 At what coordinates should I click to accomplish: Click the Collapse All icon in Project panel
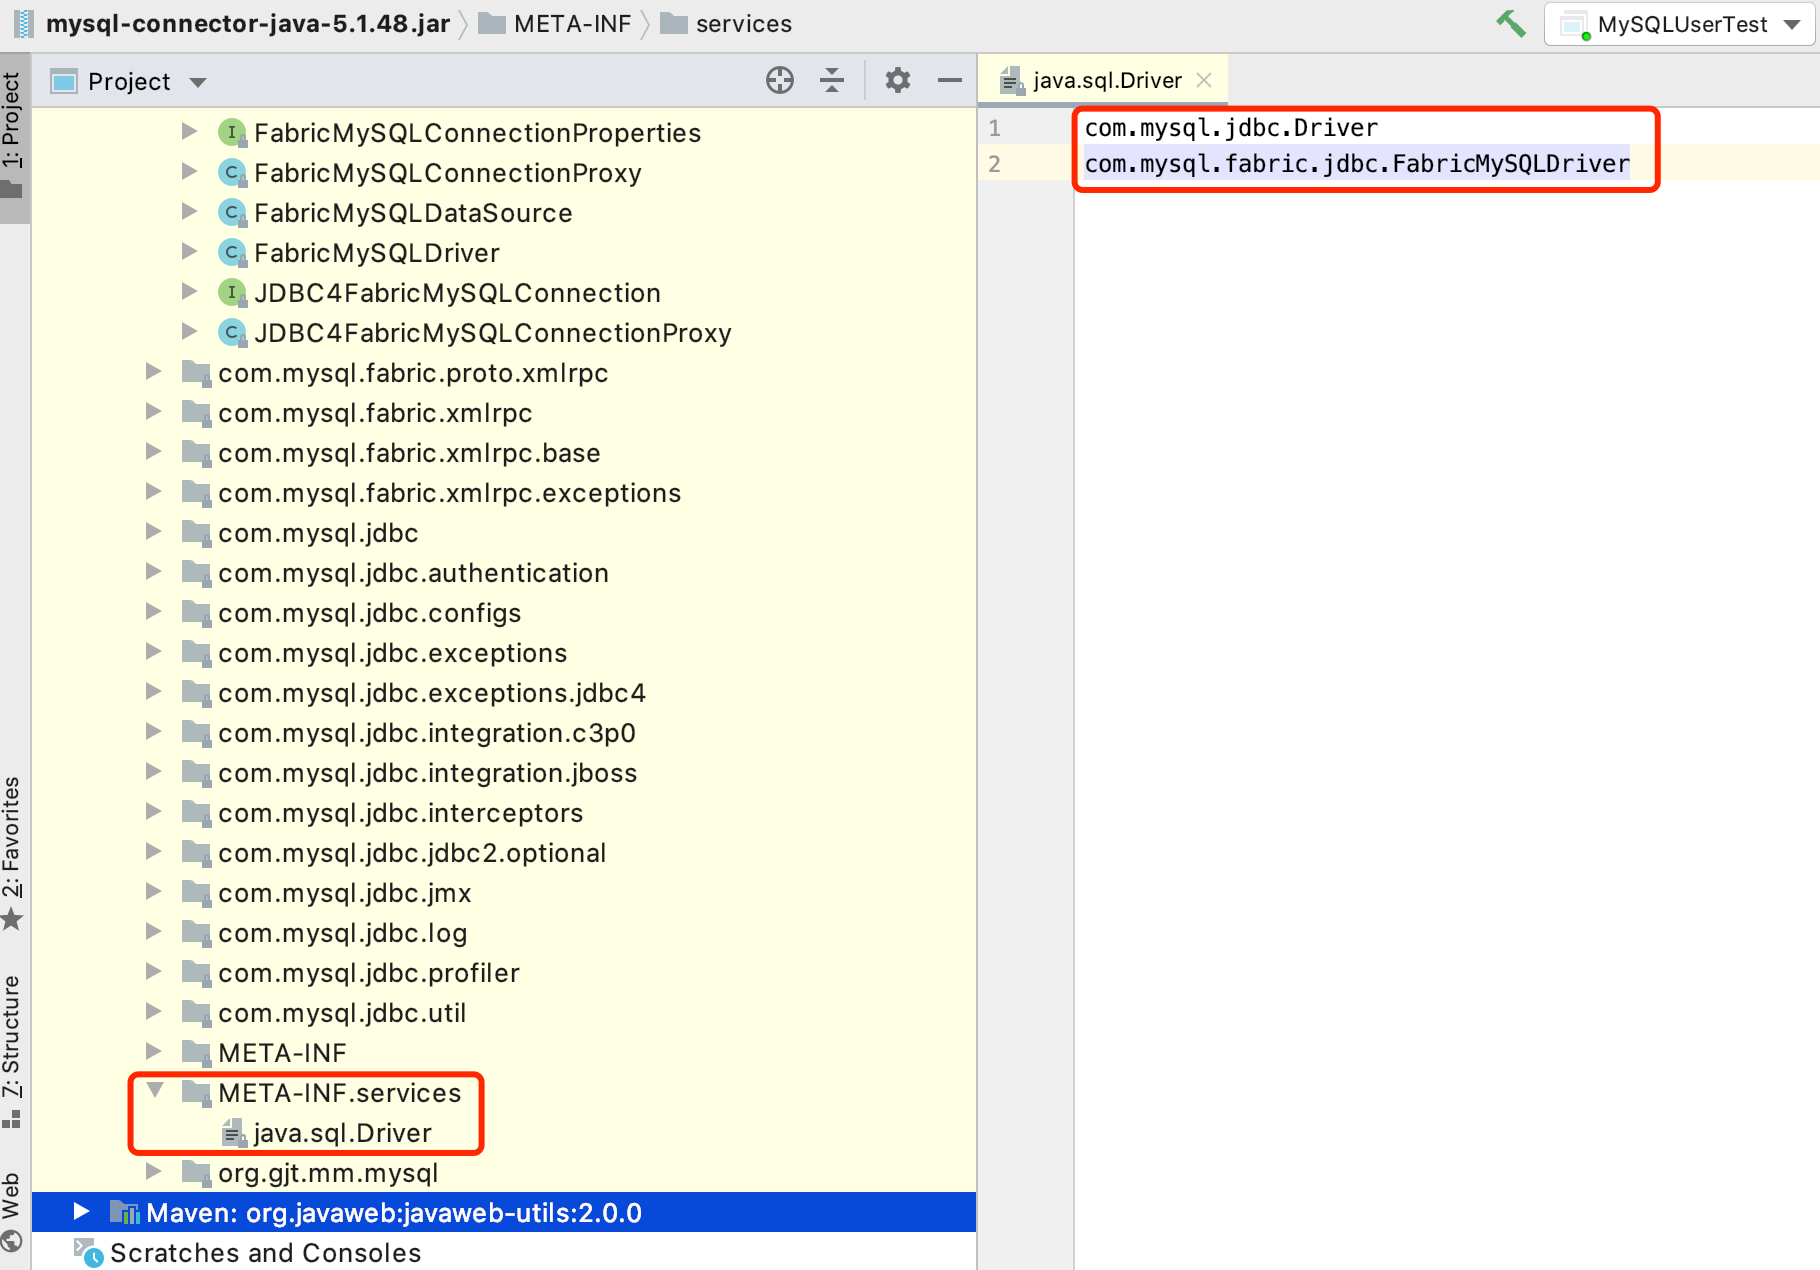pyautogui.click(x=832, y=80)
